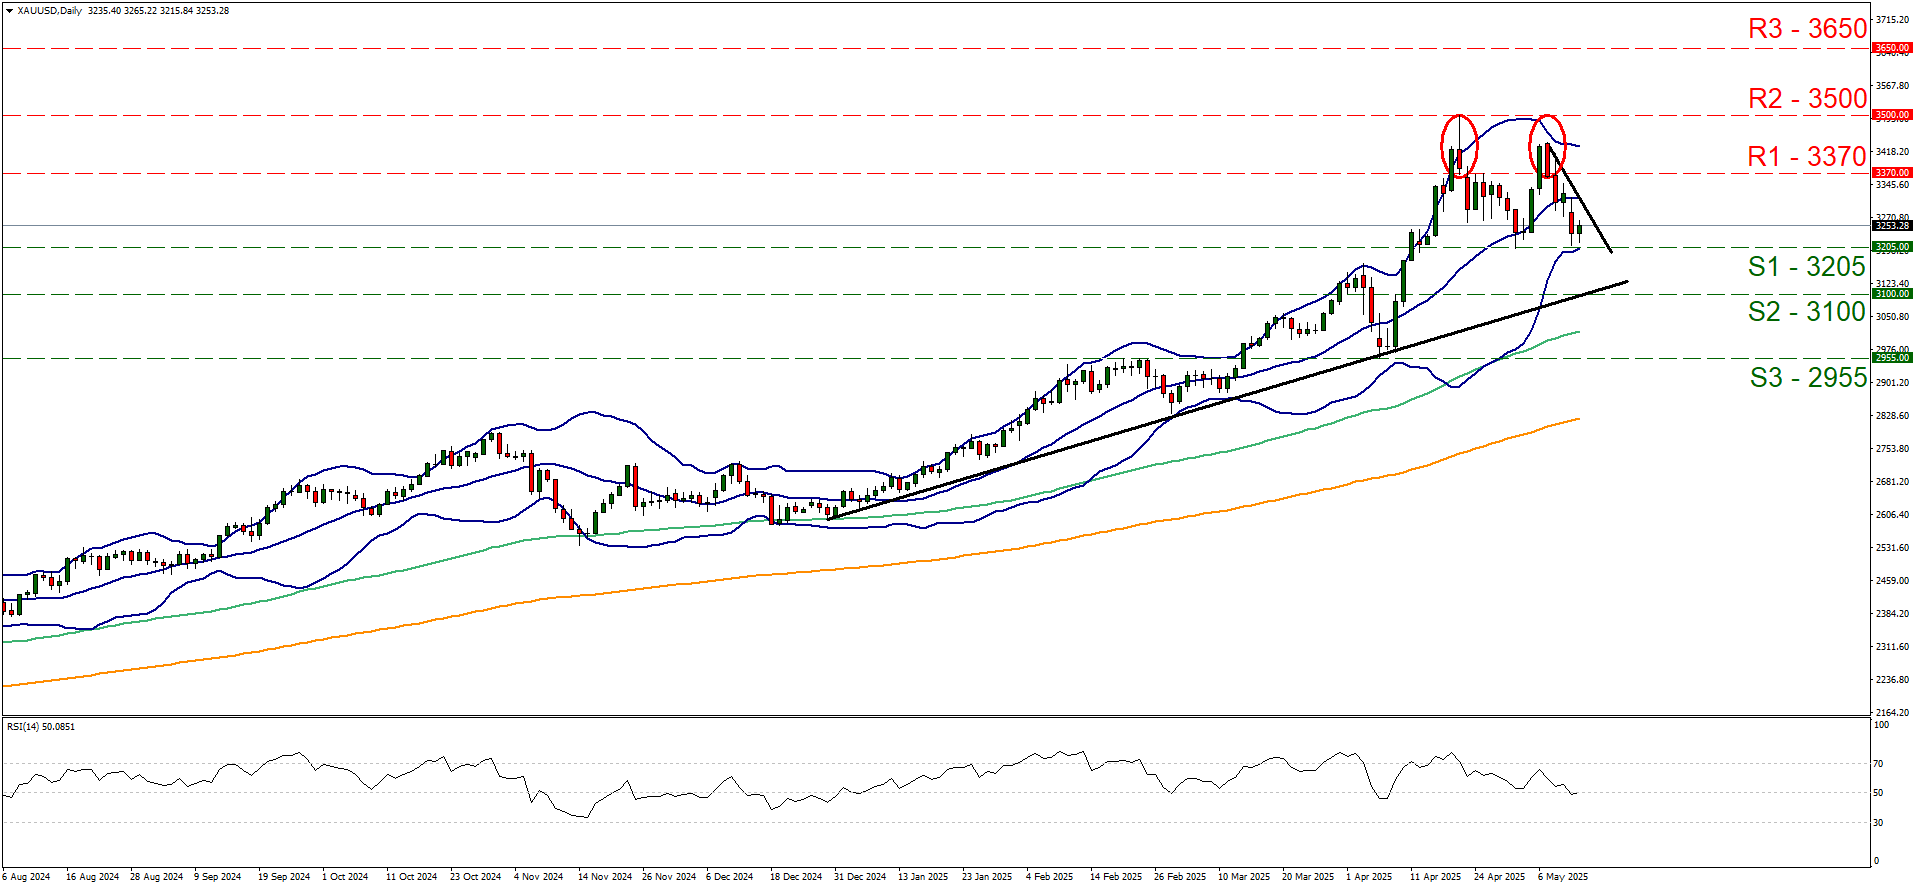Select the S1 - 3205 support label
Viewport: 1916px width, 888px height.
(1806, 267)
